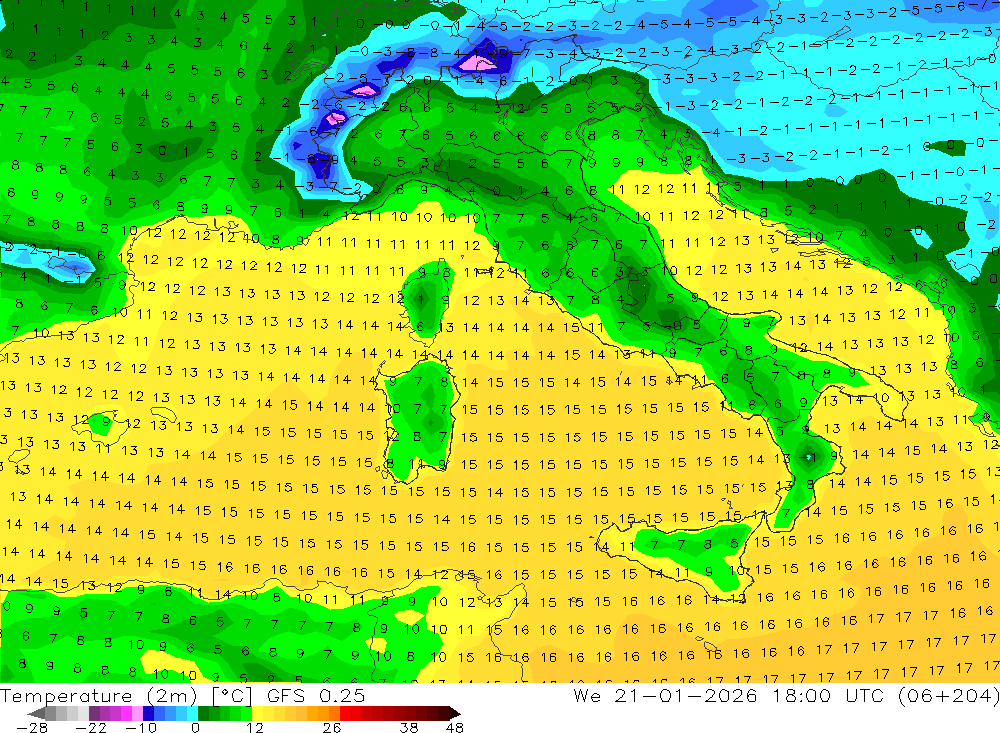The height and width of the screenshot is (733, 1000).
Task: Click the -28 color scale label
Action: click(x=32, y=728)
